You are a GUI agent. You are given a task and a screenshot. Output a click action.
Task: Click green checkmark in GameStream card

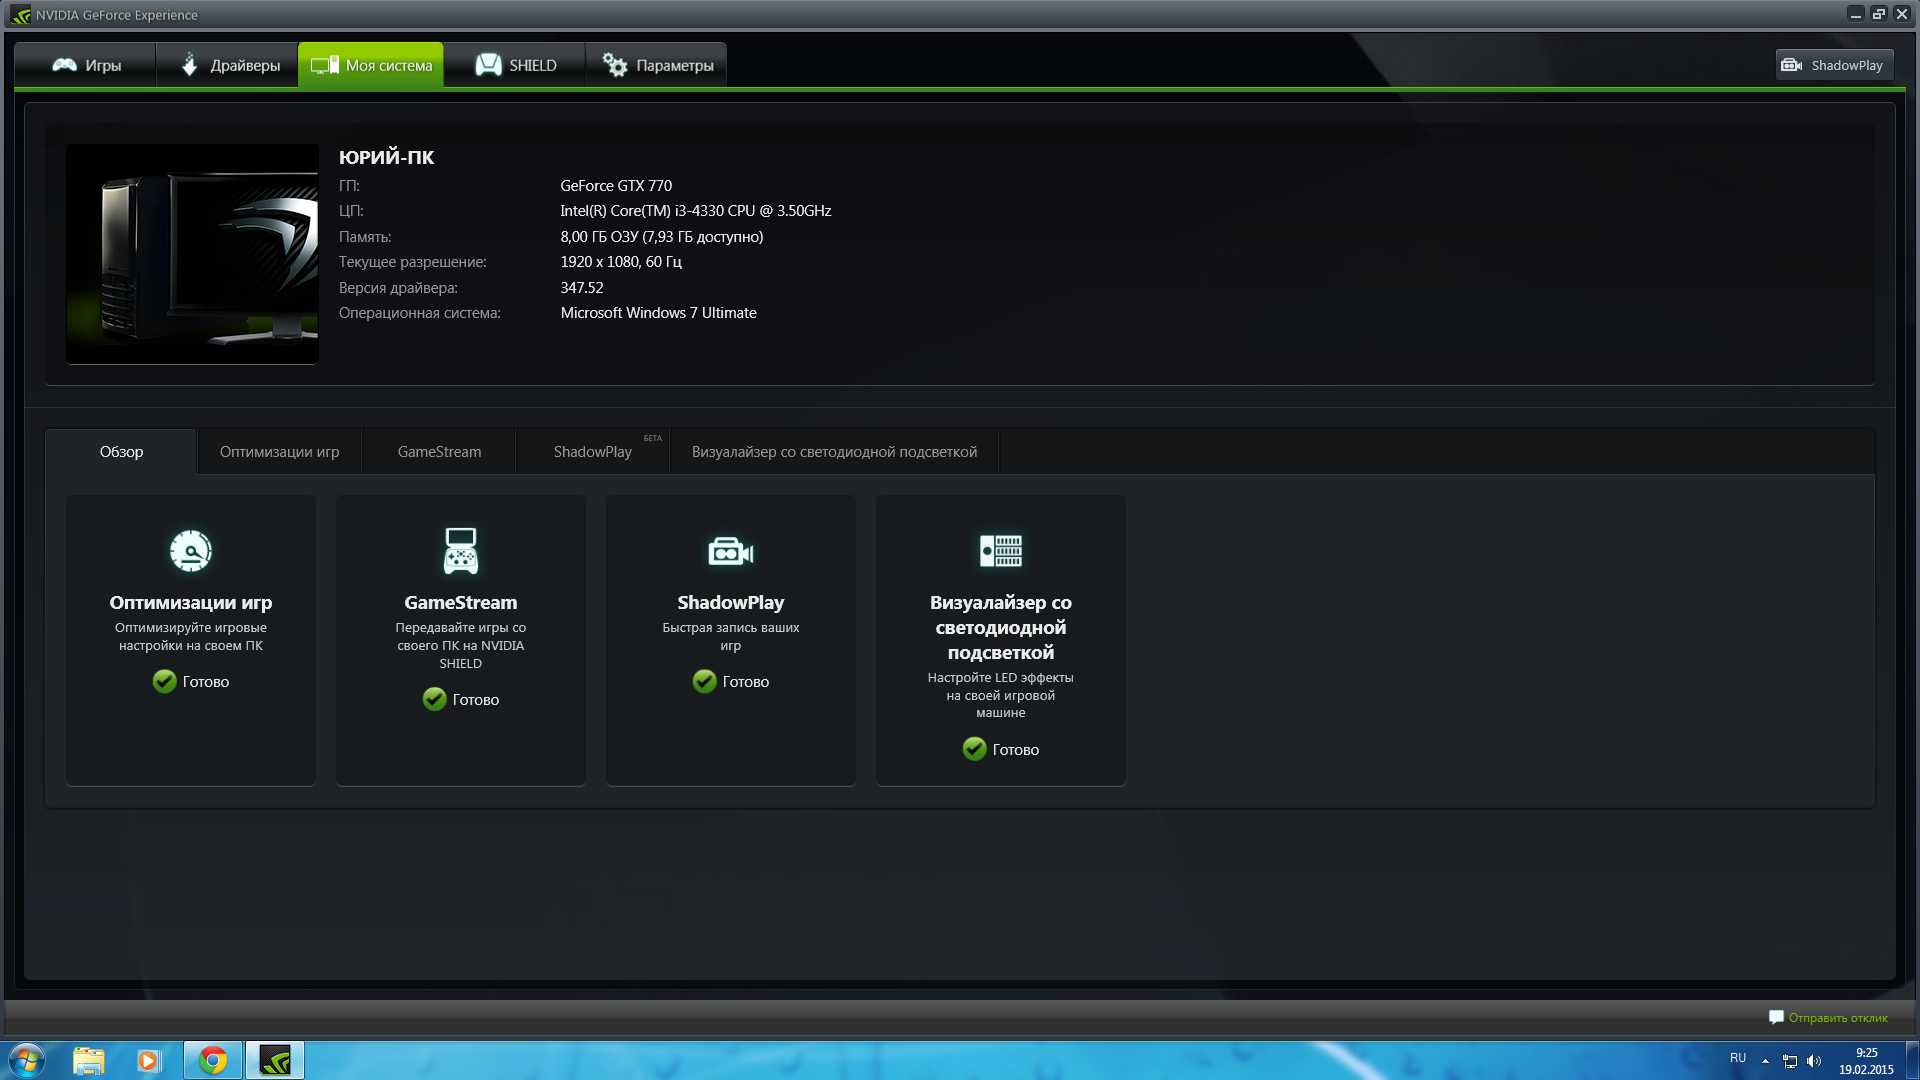click(435, 699)
